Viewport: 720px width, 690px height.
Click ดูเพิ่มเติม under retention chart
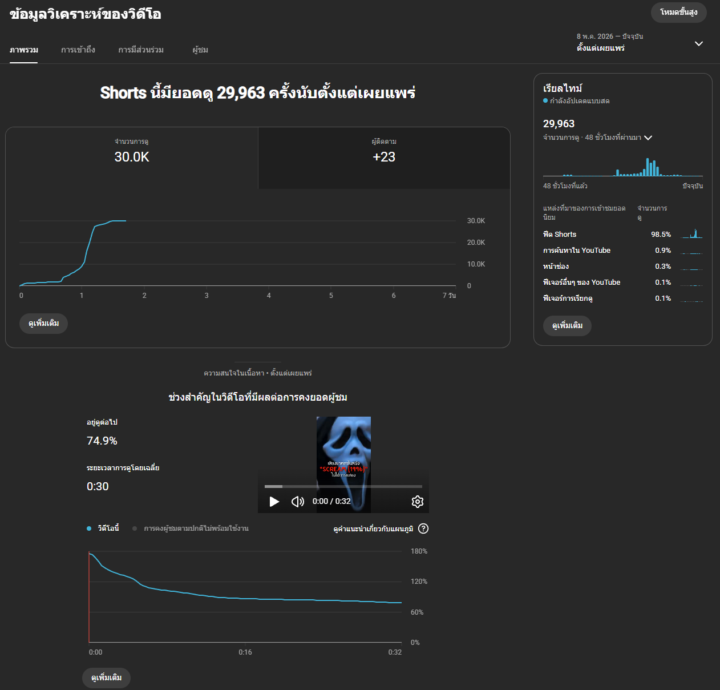(x=107, y=678)
